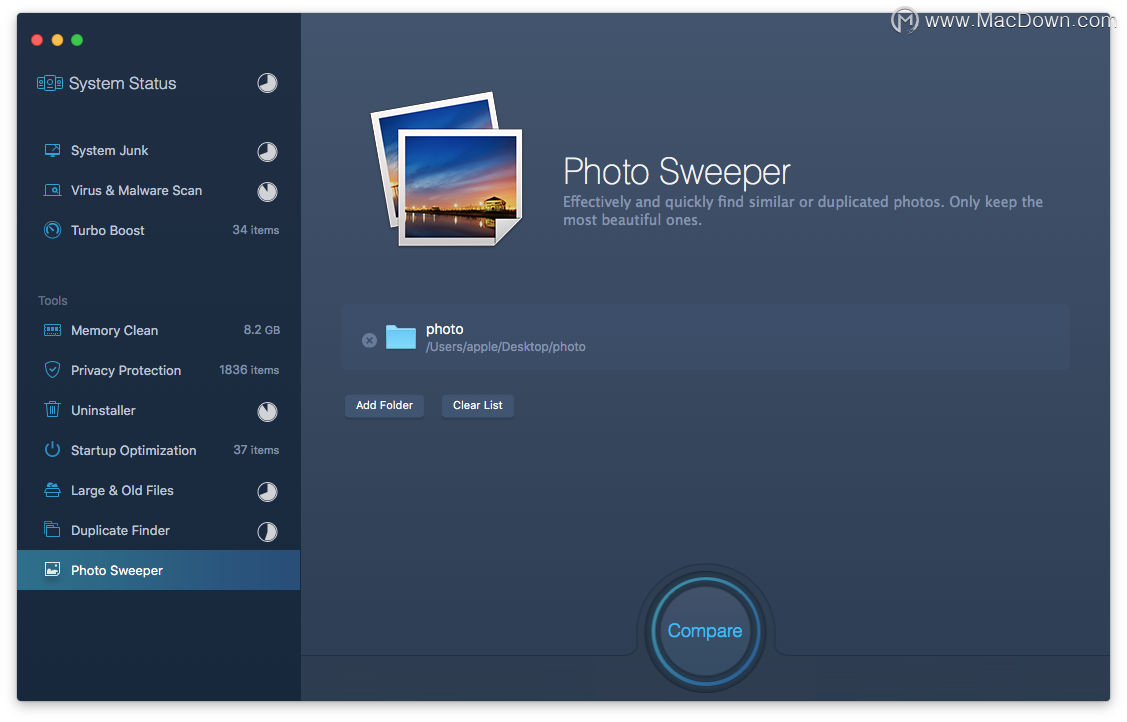Open Virus & Malware Scan

click(x=158, y=190)
